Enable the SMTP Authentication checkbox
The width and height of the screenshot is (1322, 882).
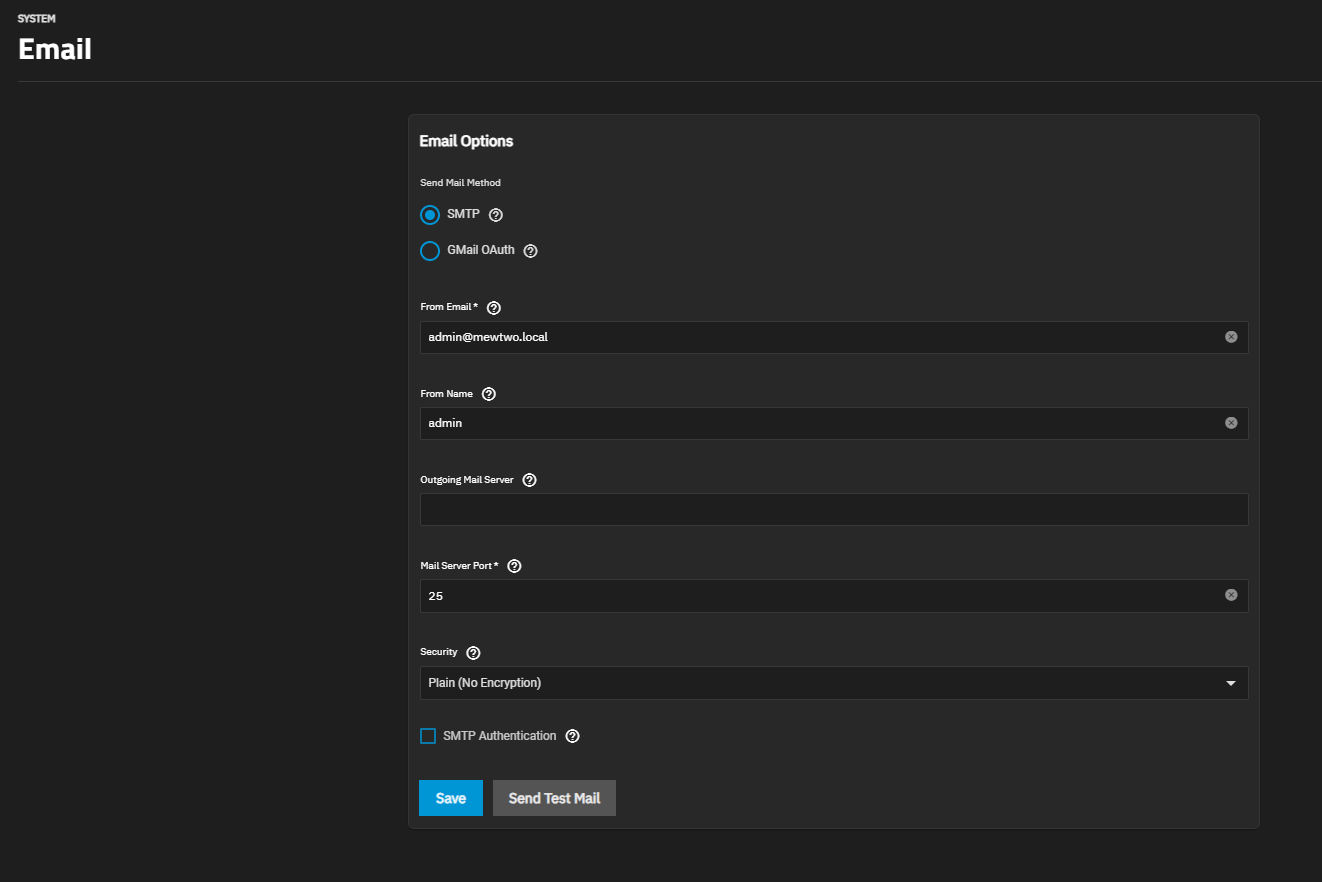428,736
